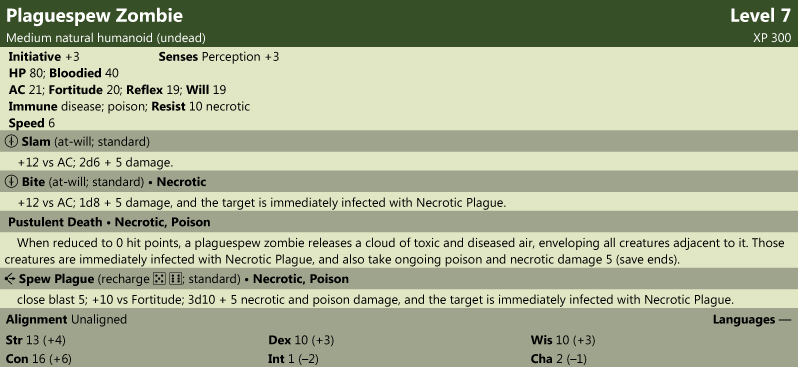Click the close blast arrow icon before Spew Plague
This screenshot has height=367, width=798.
(10, 279)
